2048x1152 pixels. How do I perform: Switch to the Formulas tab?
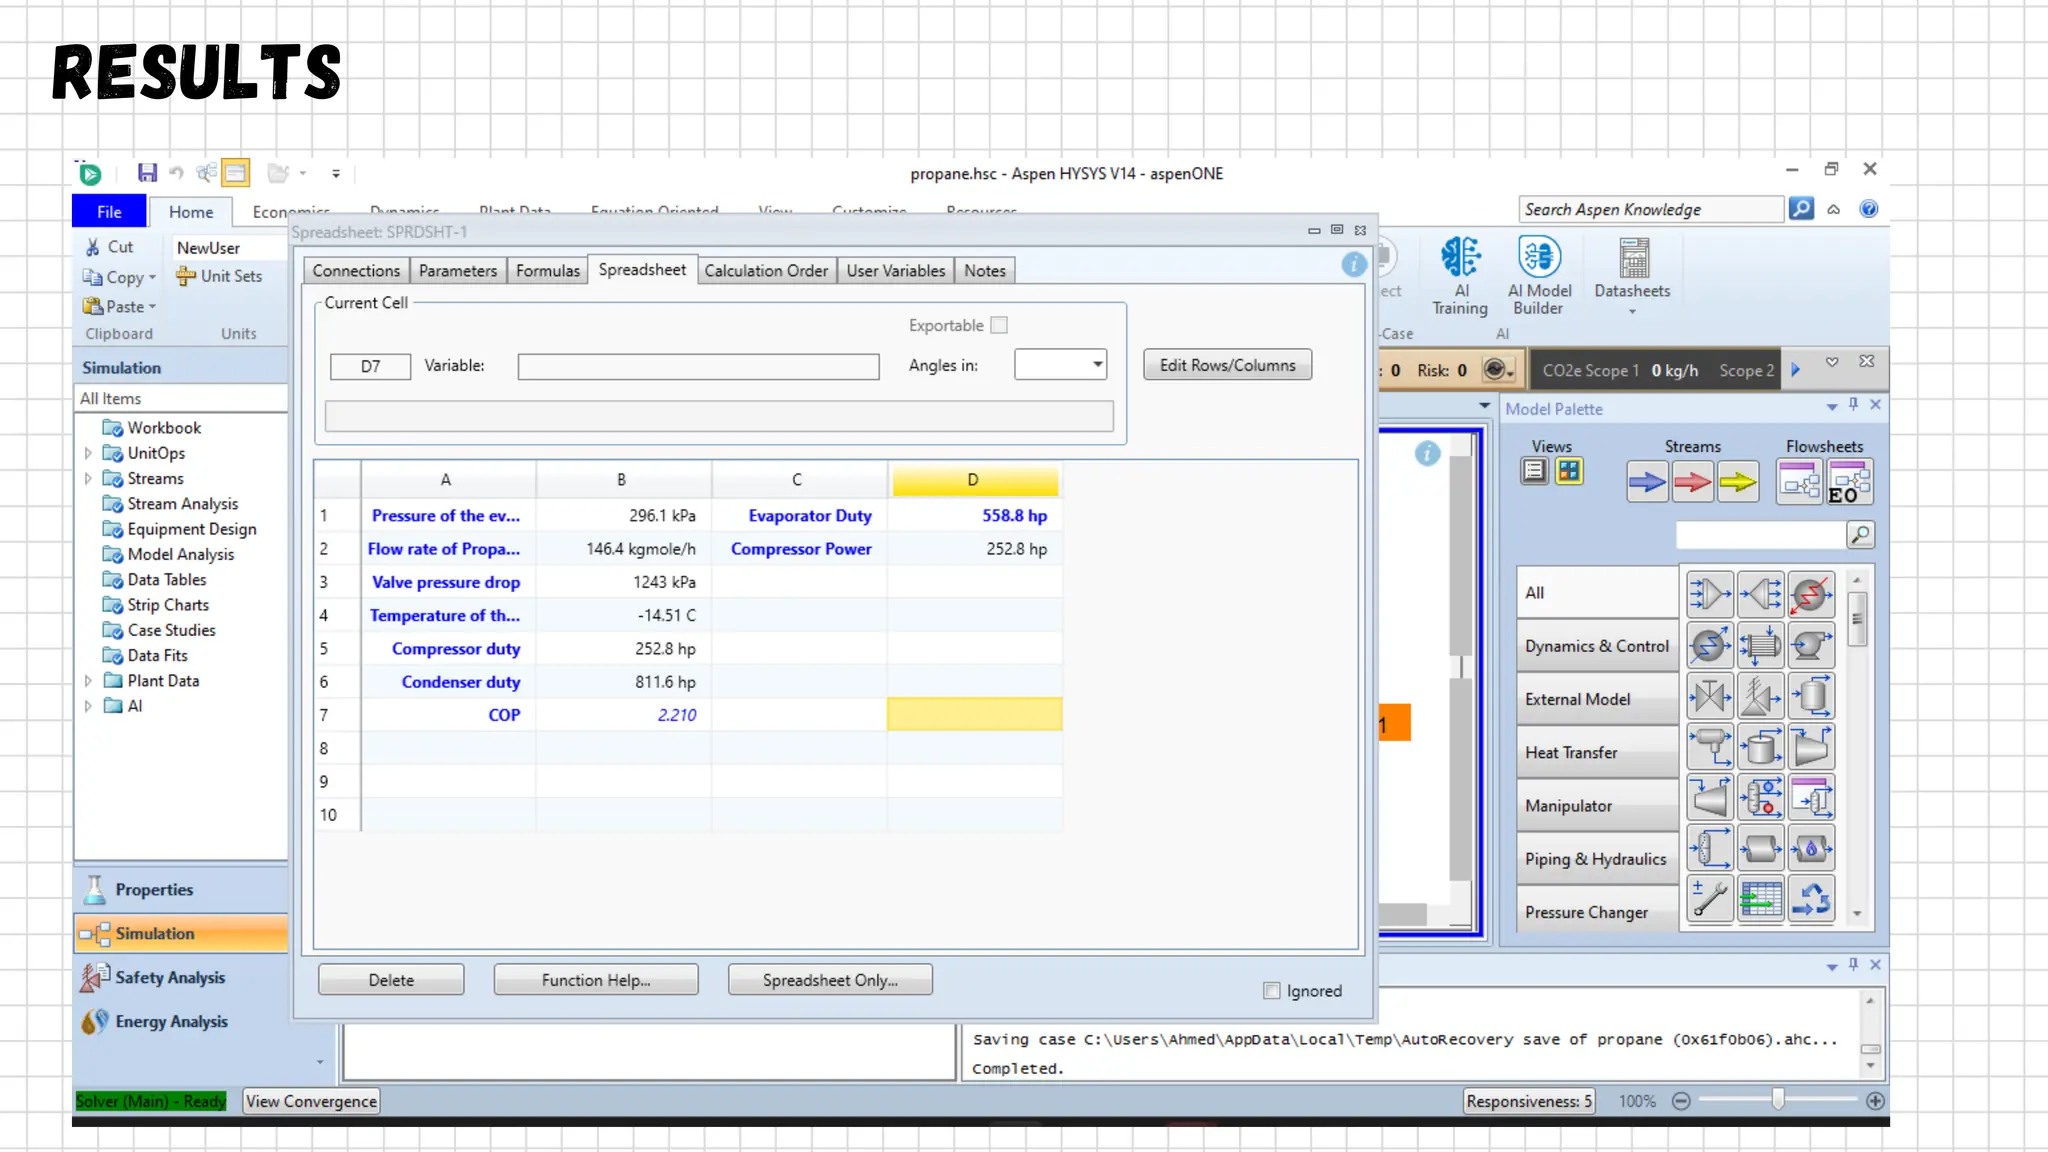547,271
